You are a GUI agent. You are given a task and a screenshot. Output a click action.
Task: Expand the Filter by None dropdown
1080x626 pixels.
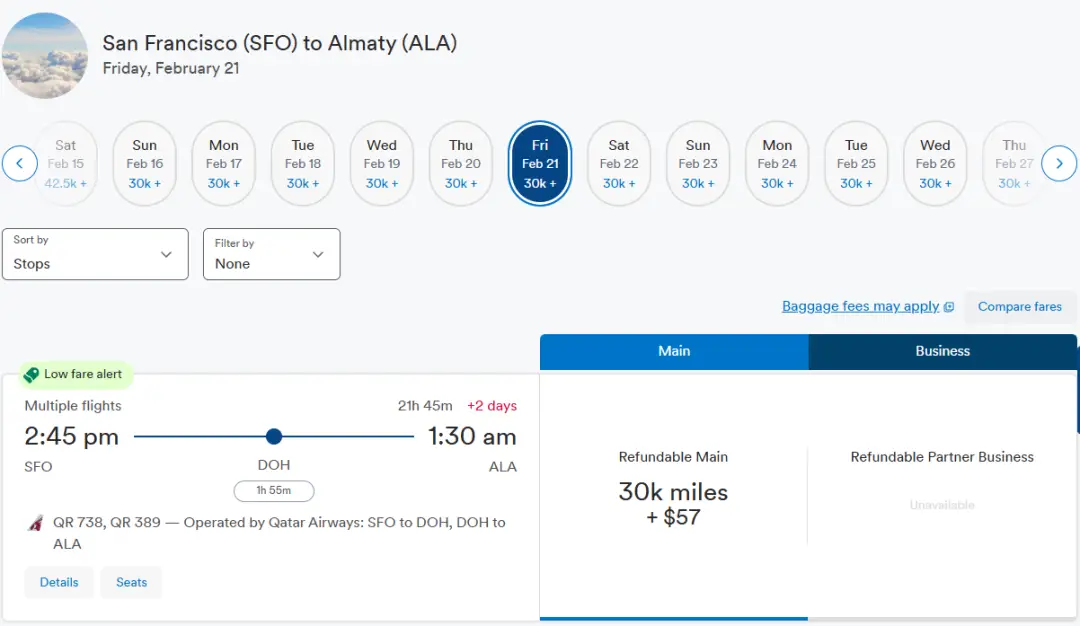pos(271,254)
